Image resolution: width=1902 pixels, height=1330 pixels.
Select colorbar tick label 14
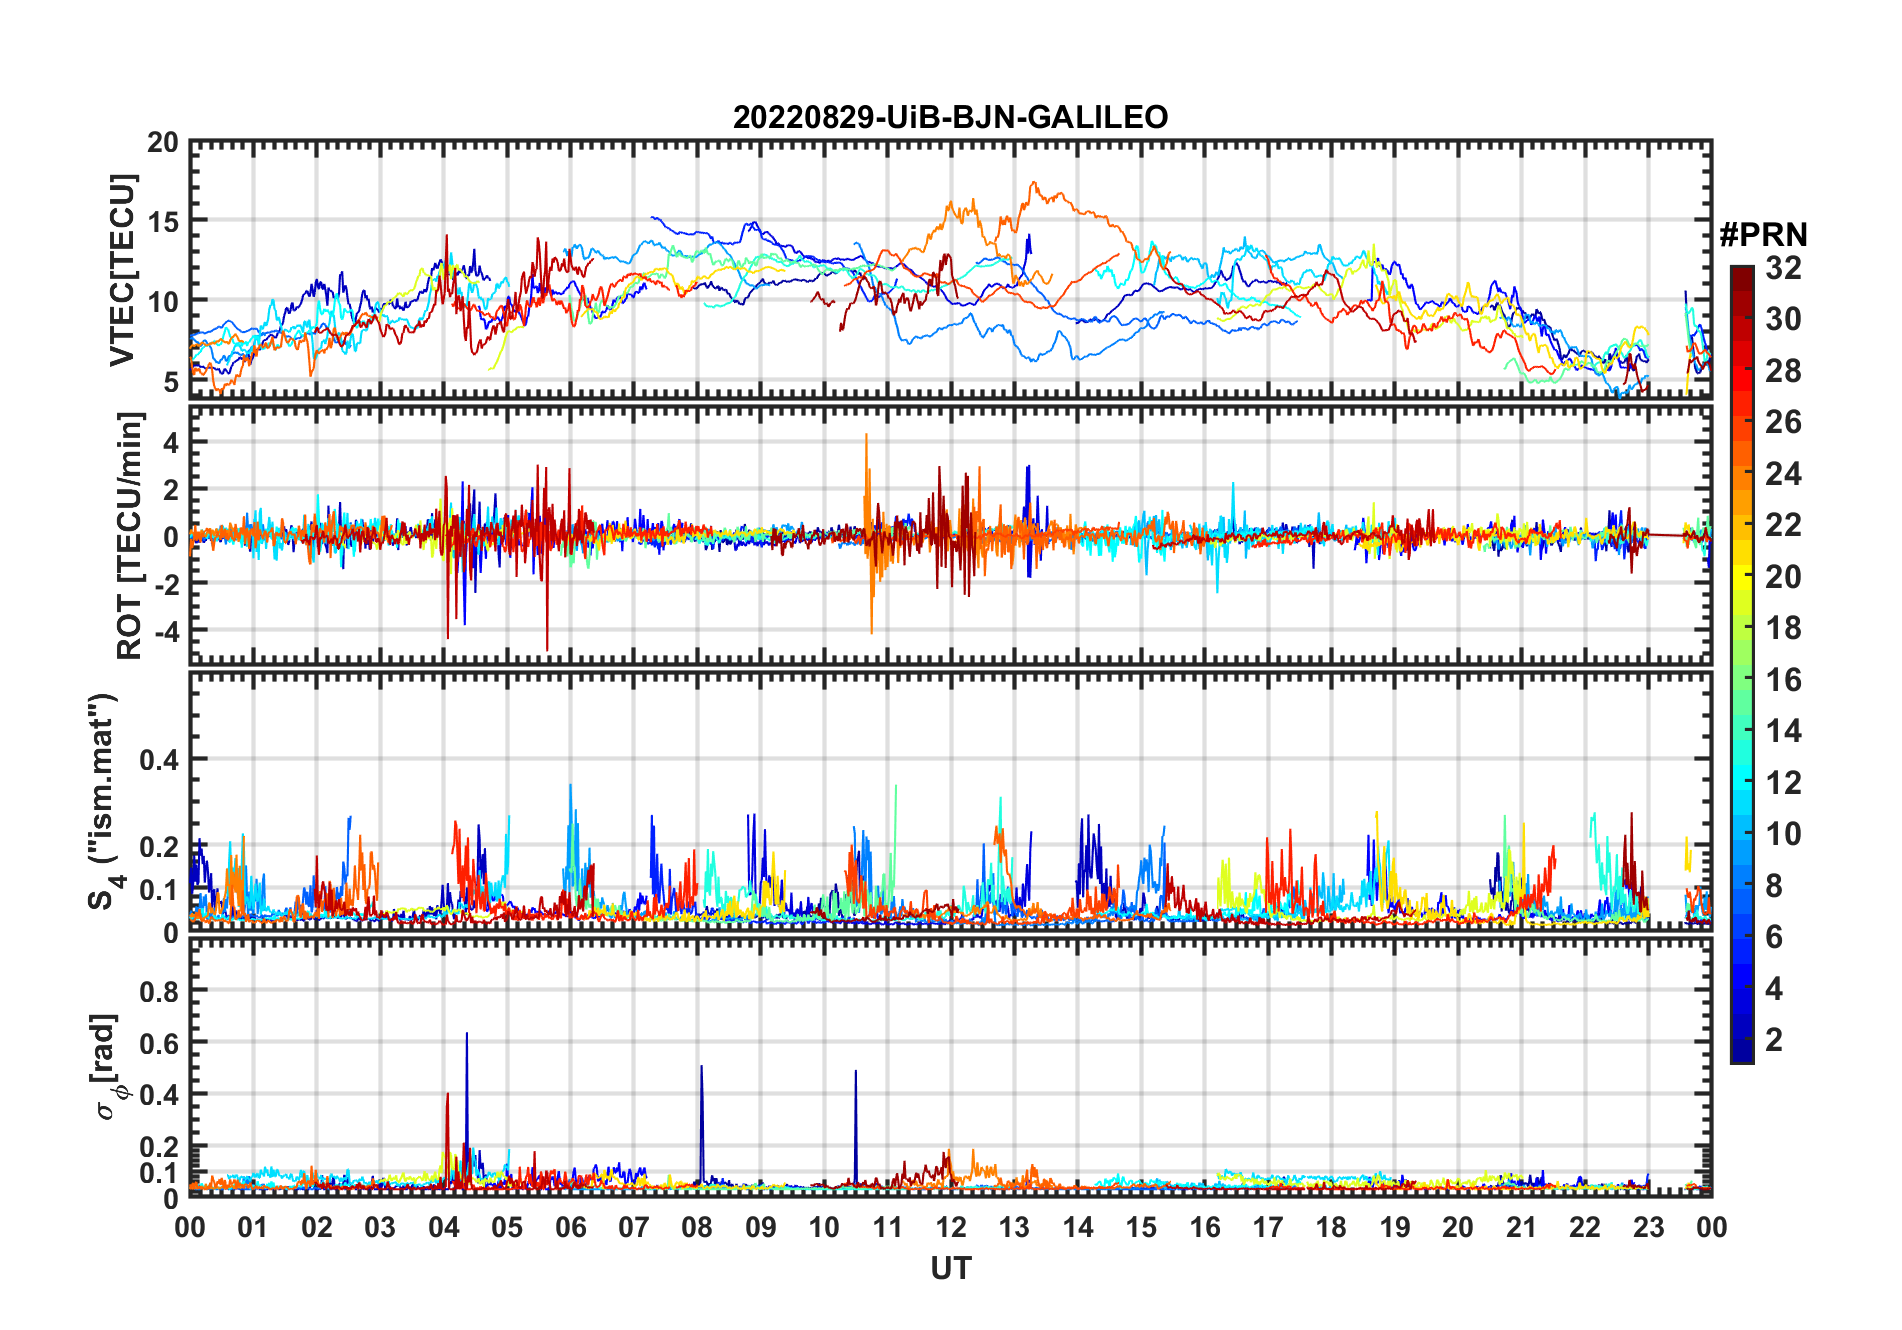click(1783, 731)
